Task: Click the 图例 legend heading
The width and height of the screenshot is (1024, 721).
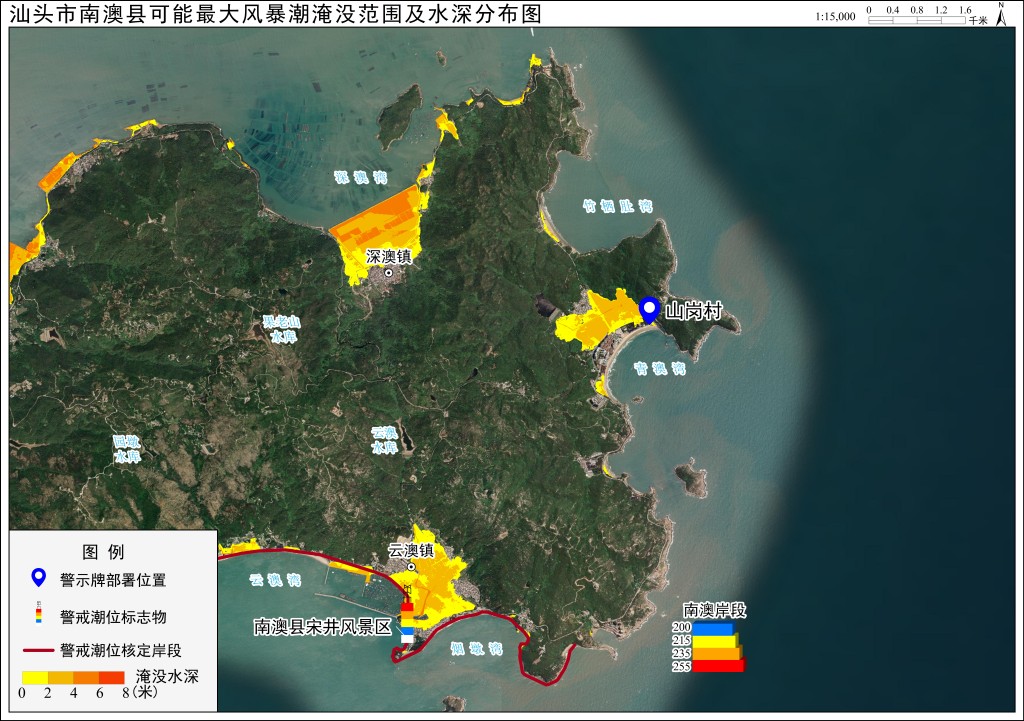Action: [x=103, y=552]
